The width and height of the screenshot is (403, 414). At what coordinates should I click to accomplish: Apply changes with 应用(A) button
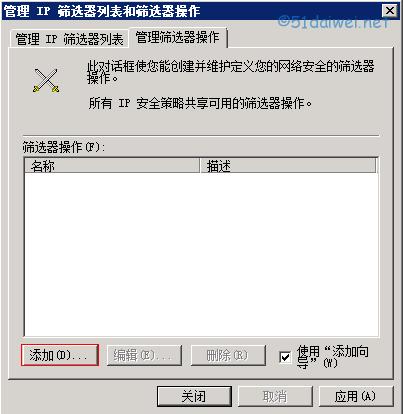tap(356, 396)
